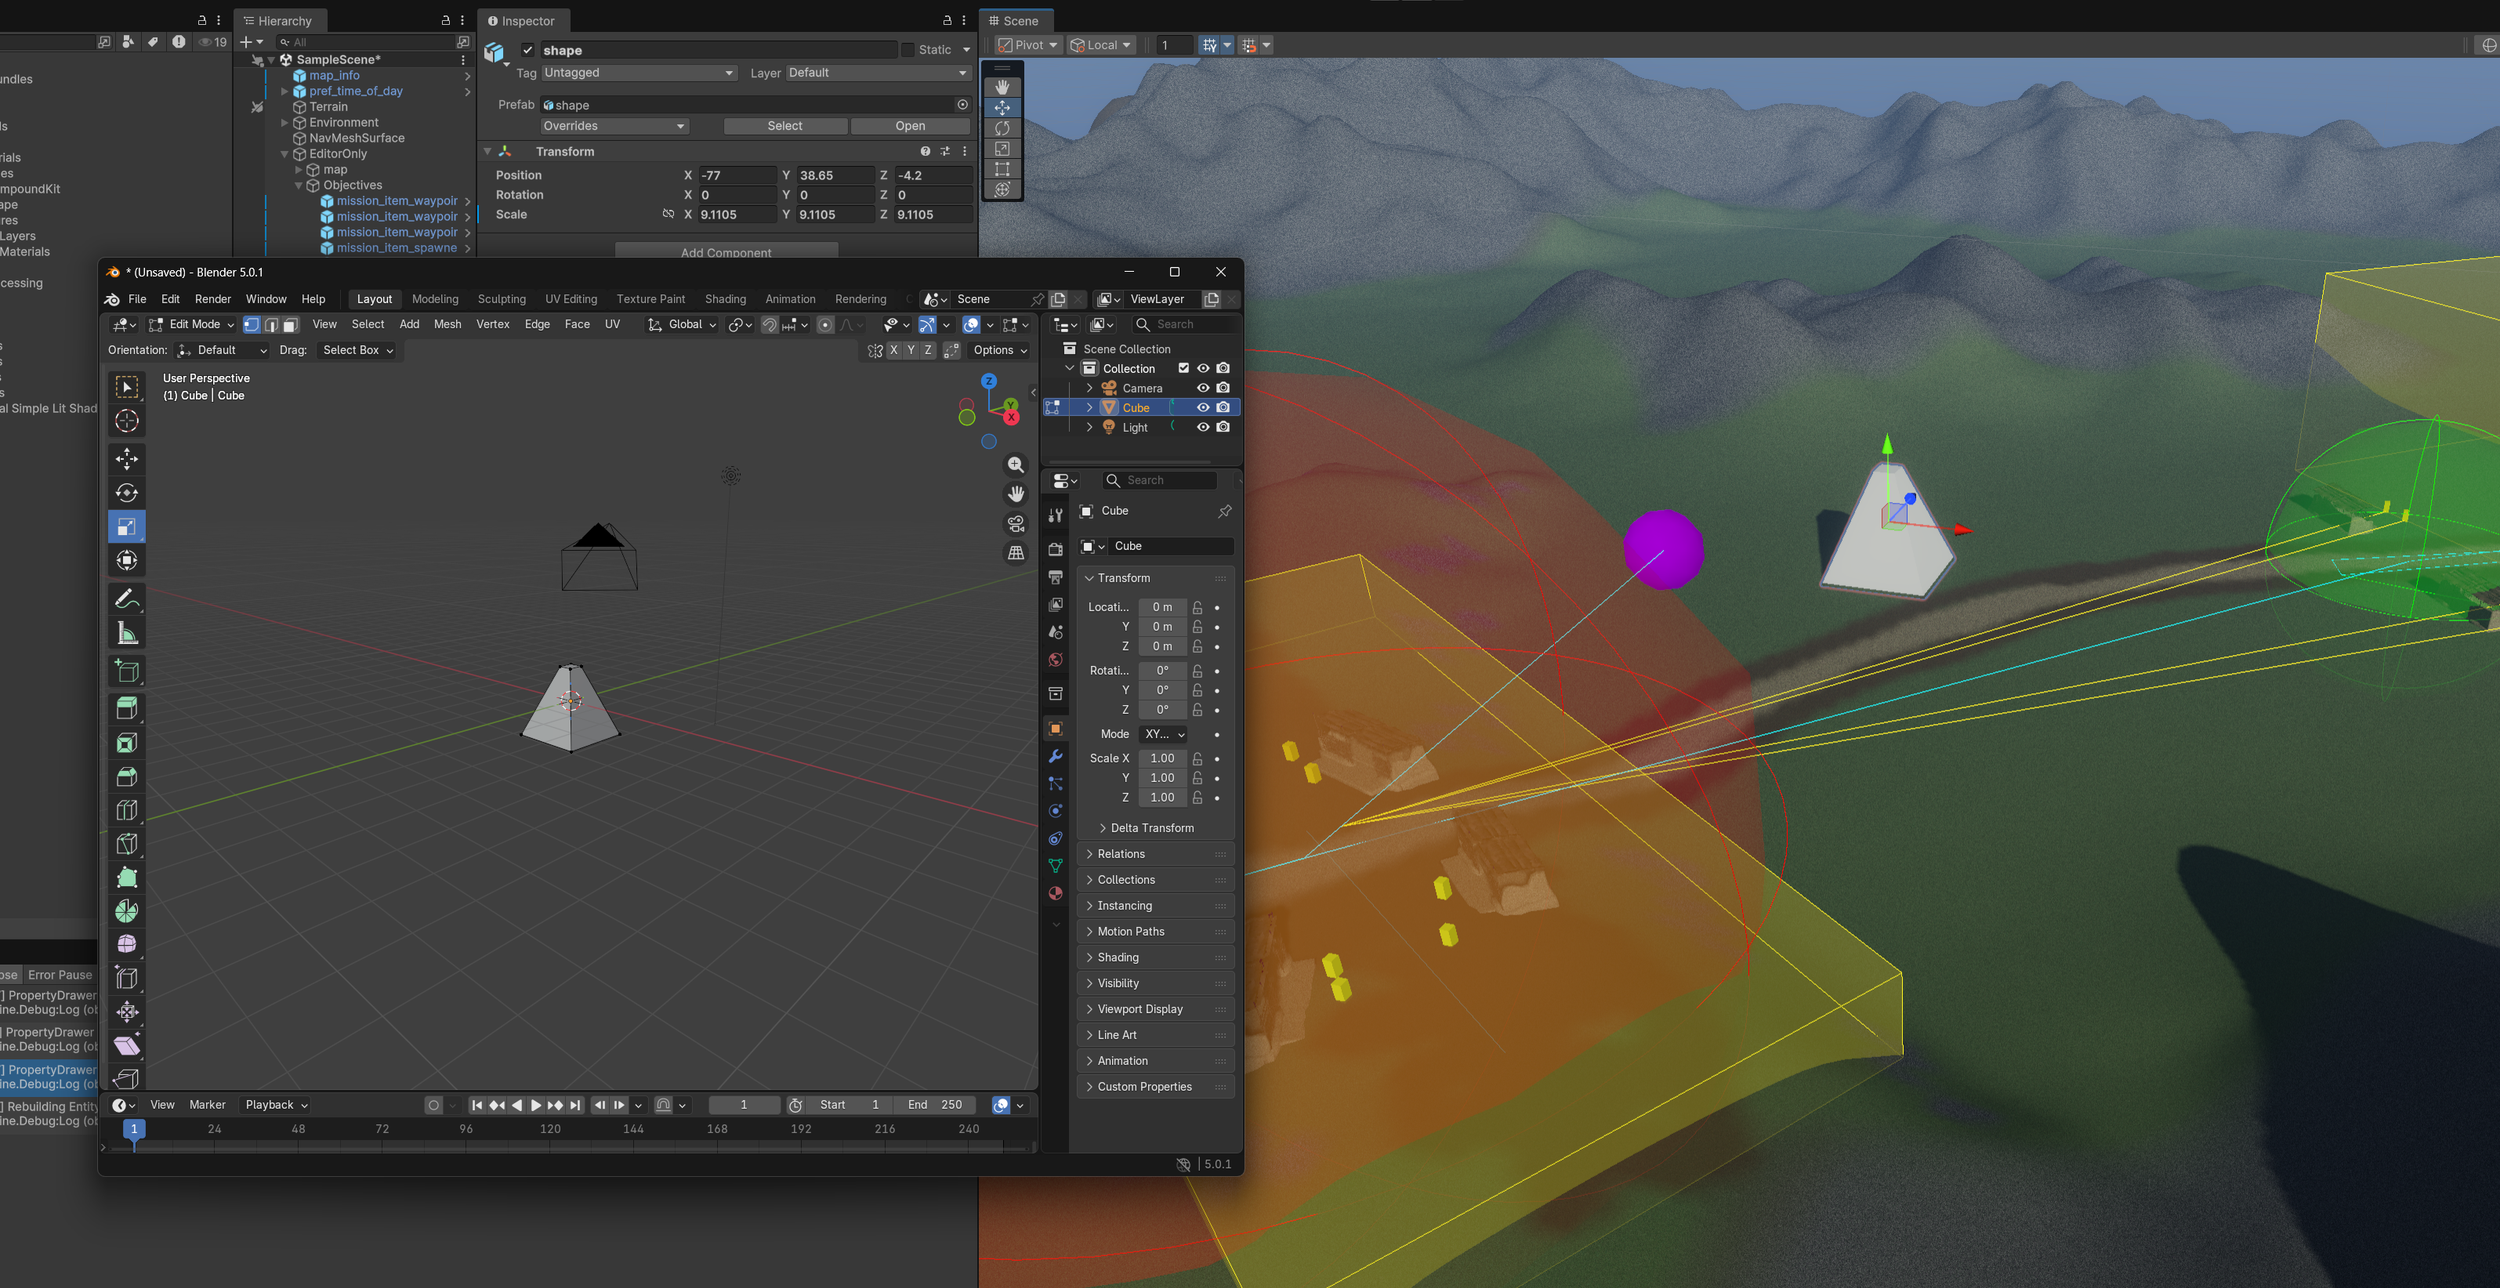Toggle camera view in the viewport

coord(1016,524)
